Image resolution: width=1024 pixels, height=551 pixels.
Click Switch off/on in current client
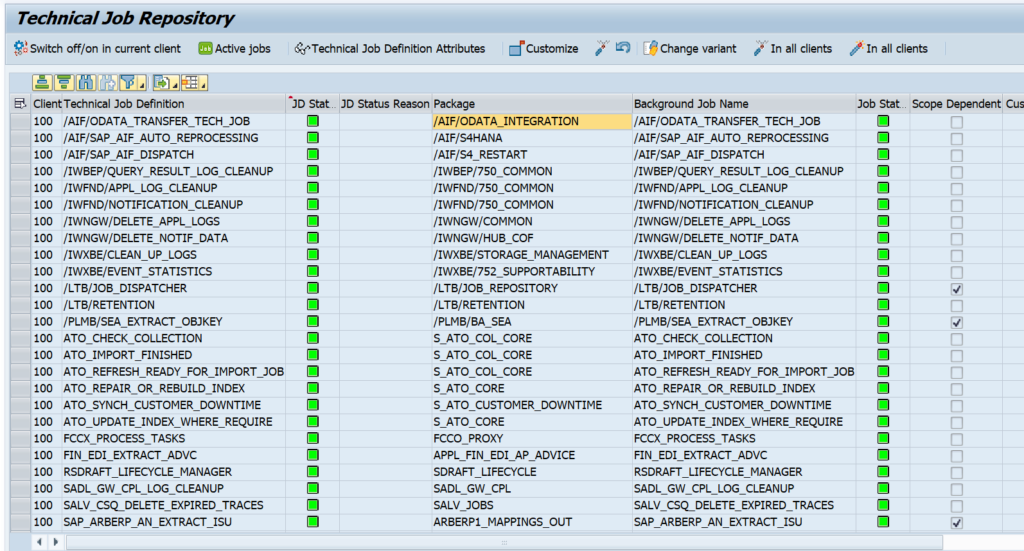[97, 48]
